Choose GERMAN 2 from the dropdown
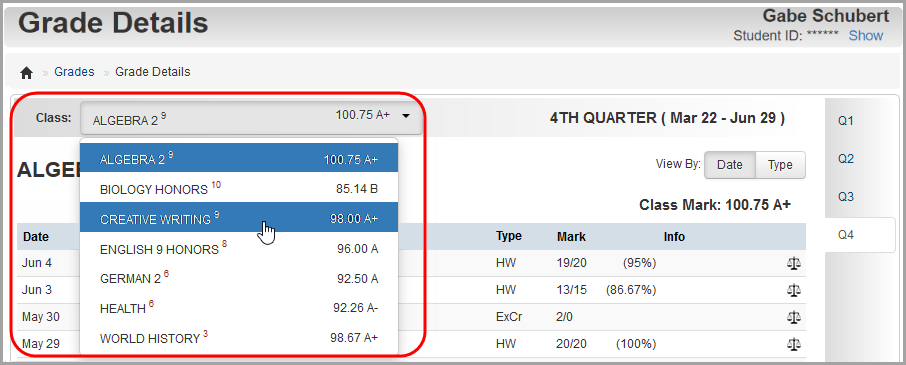 pyautogui.click(x=239, y=278)
